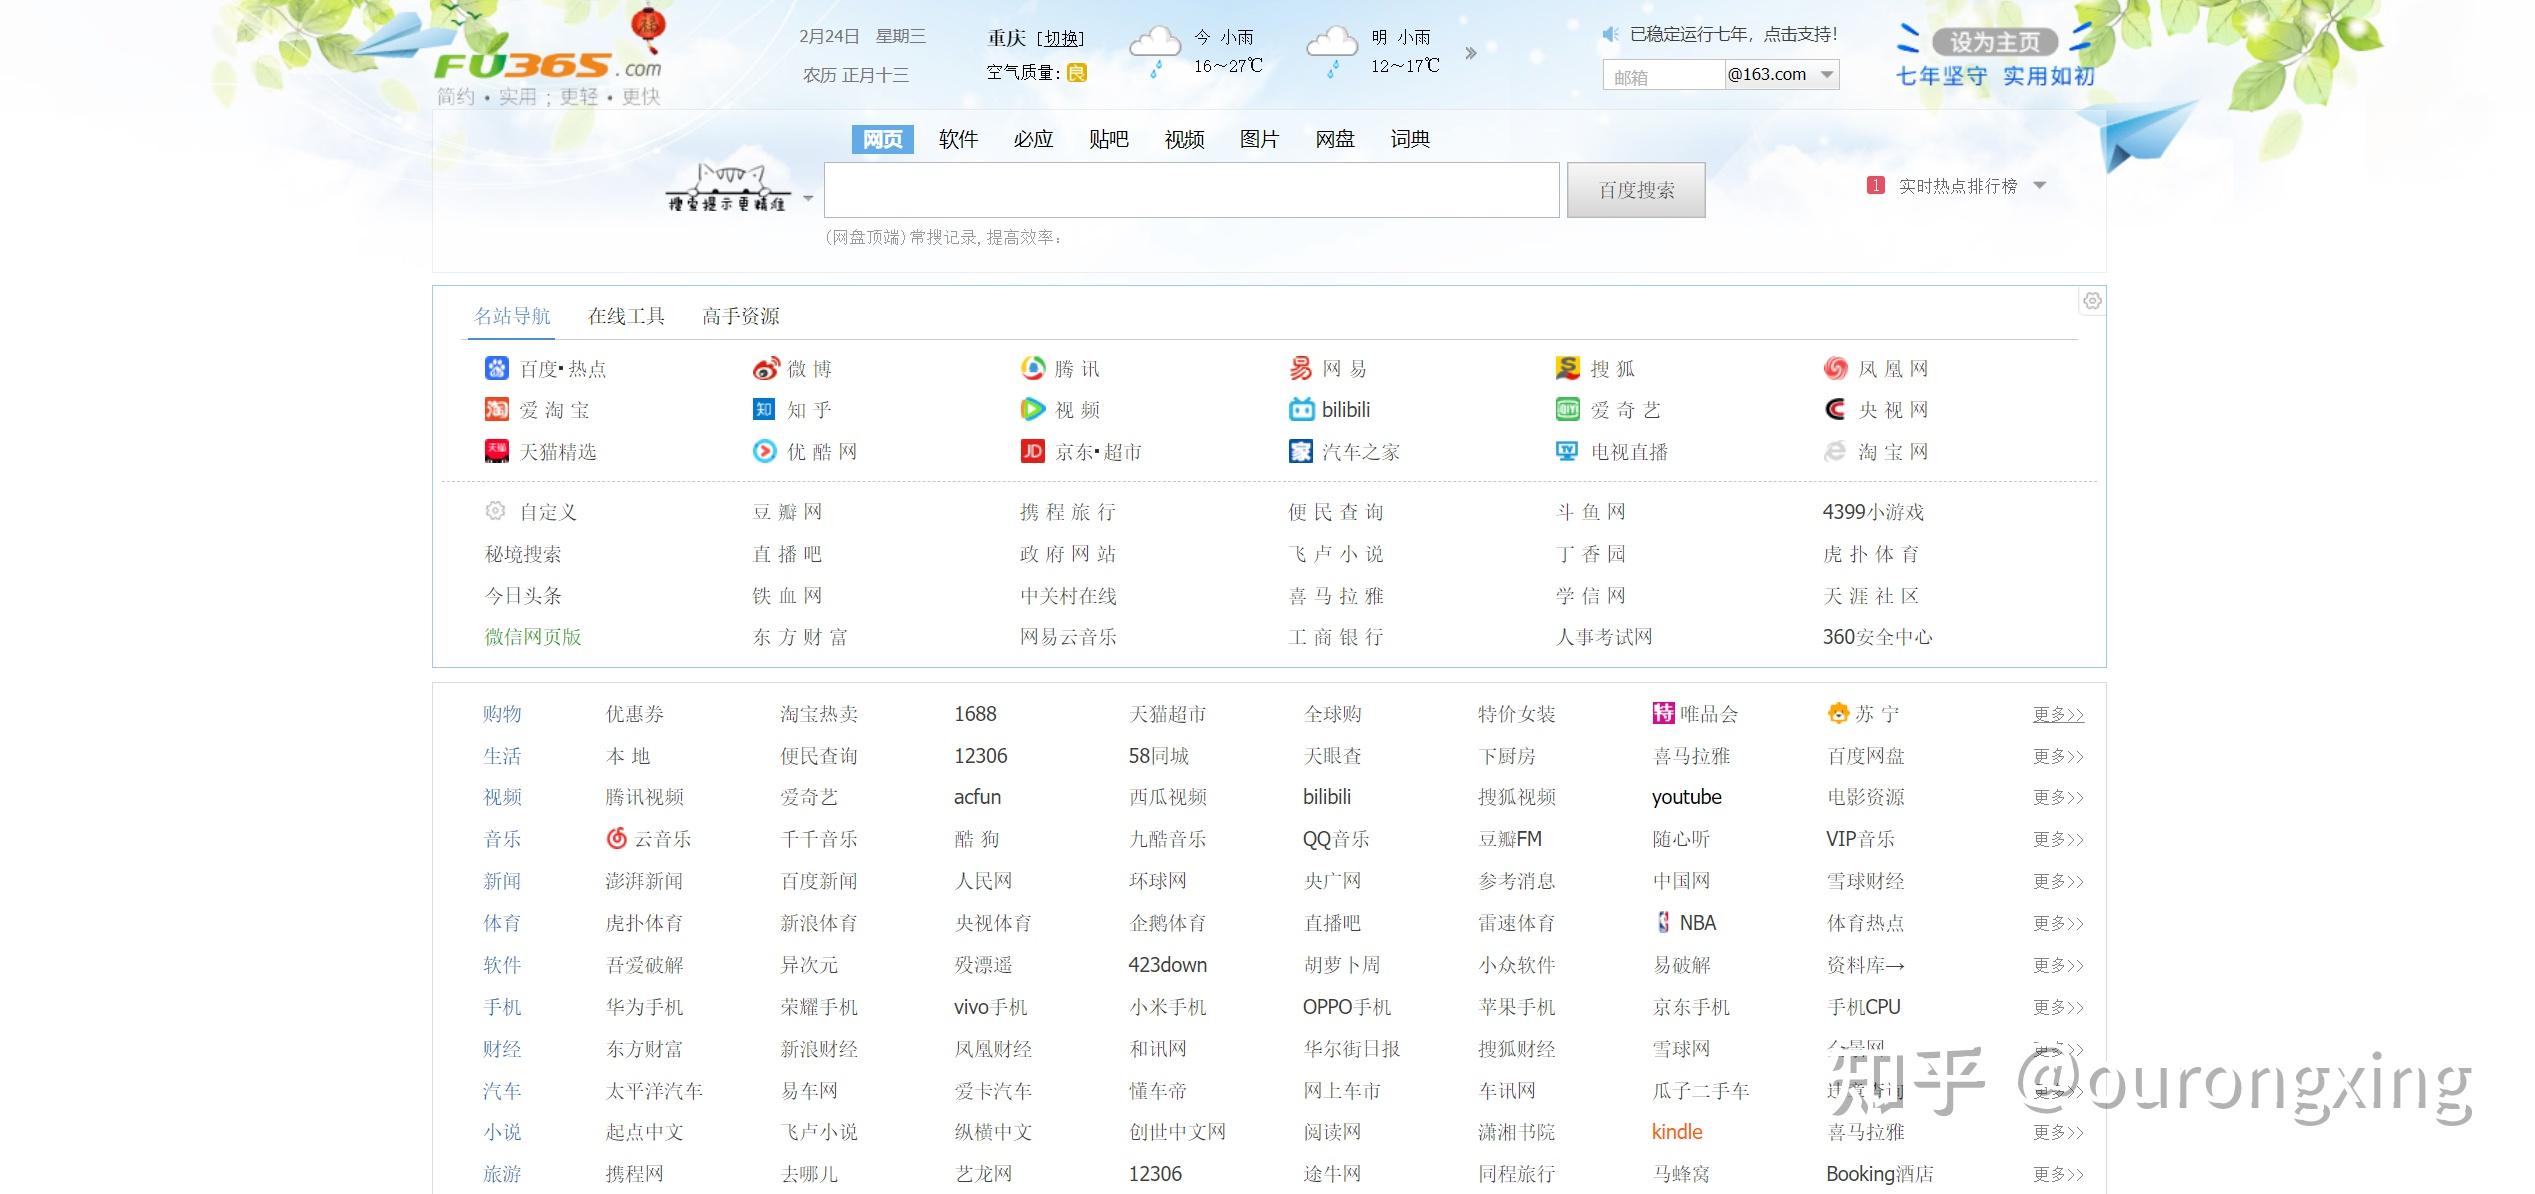2535x1194 pixels.
Task: Click the Youku icon
Action: [764, 451]
